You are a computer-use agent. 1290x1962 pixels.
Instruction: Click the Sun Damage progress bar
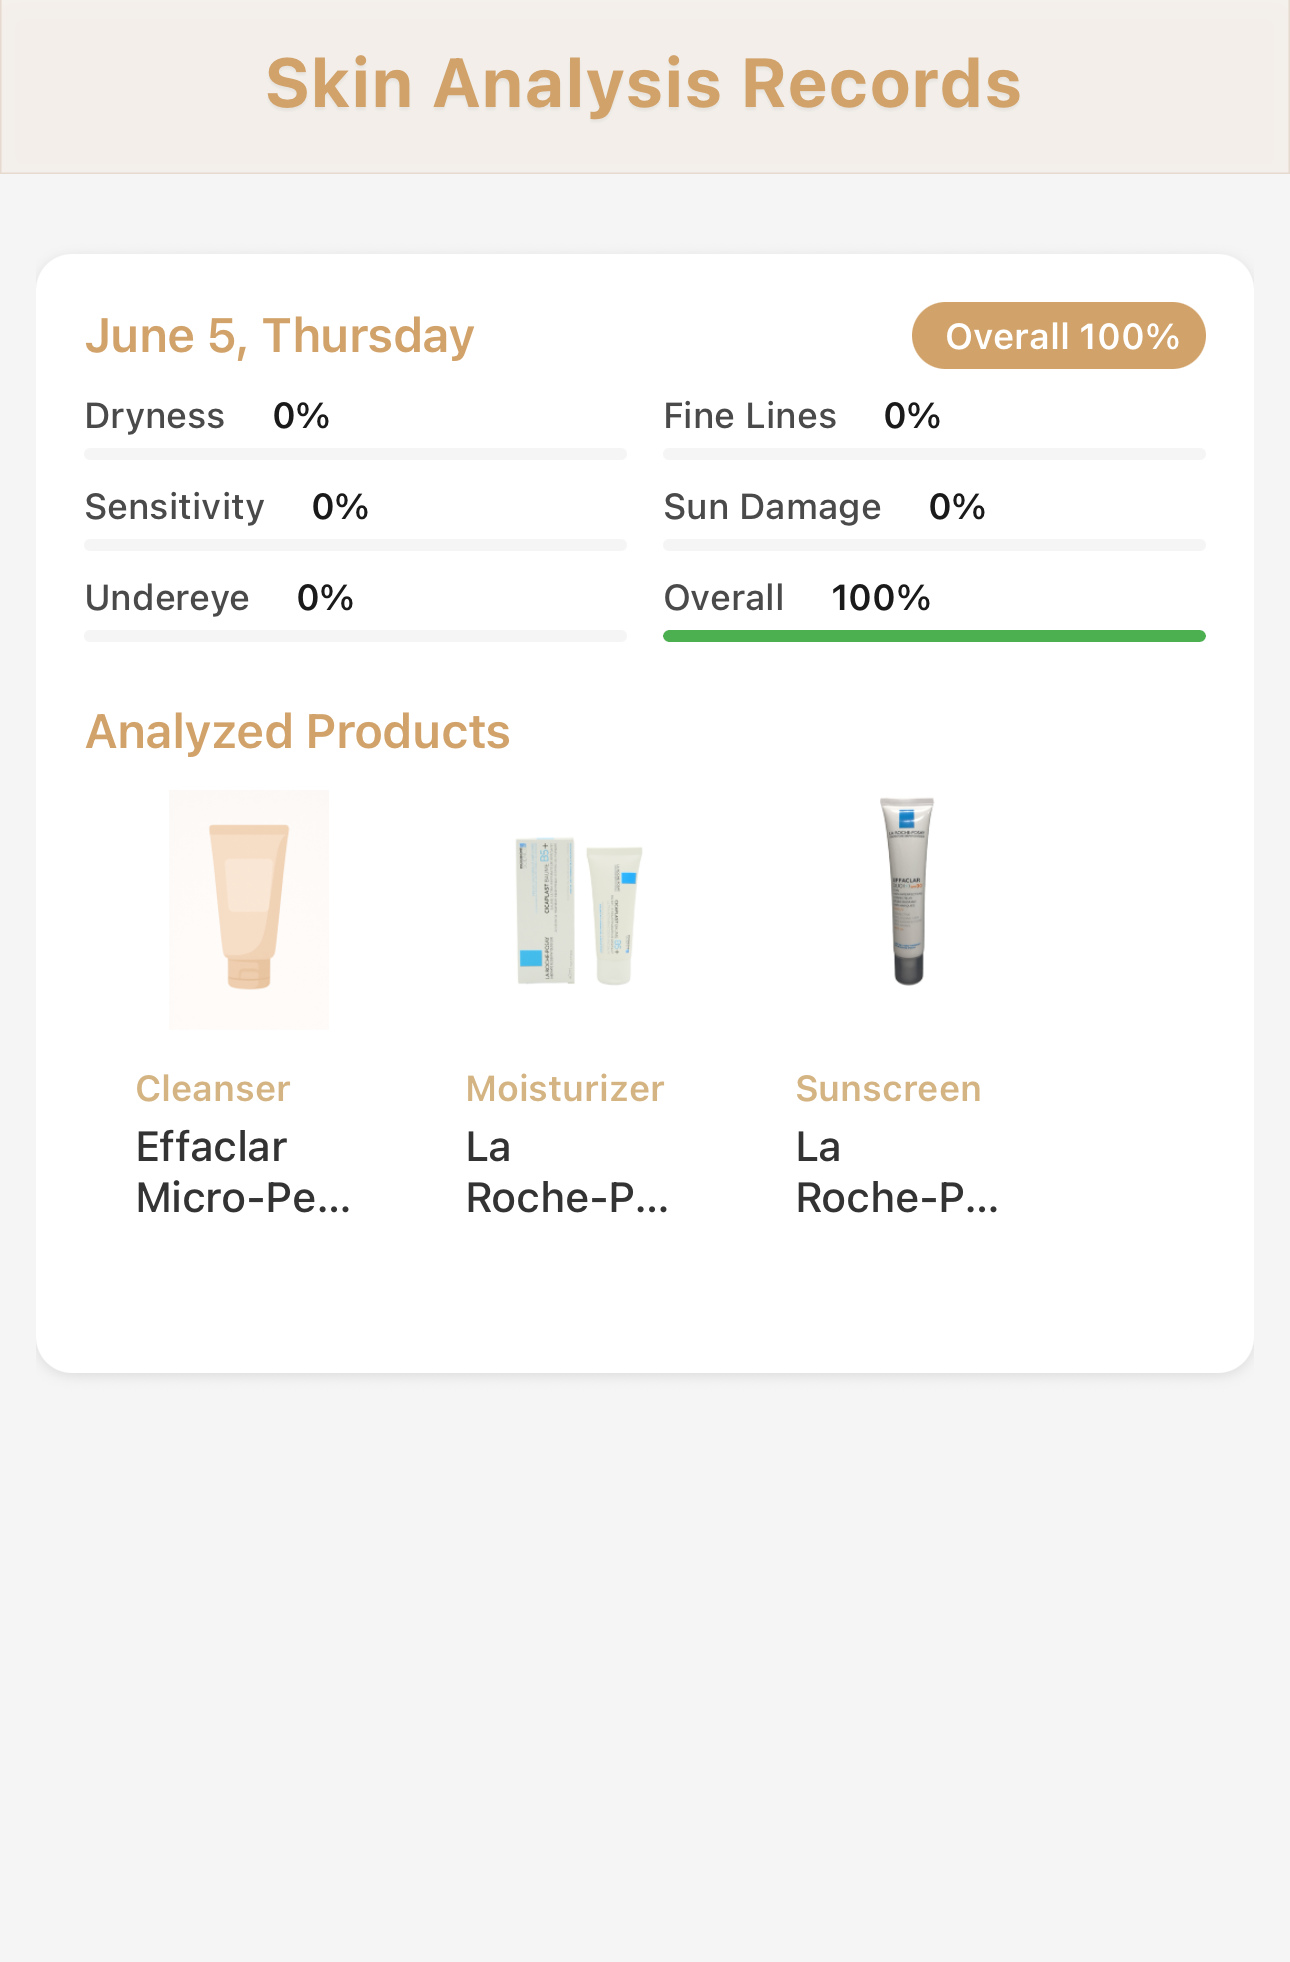click(x=934, y=545)
